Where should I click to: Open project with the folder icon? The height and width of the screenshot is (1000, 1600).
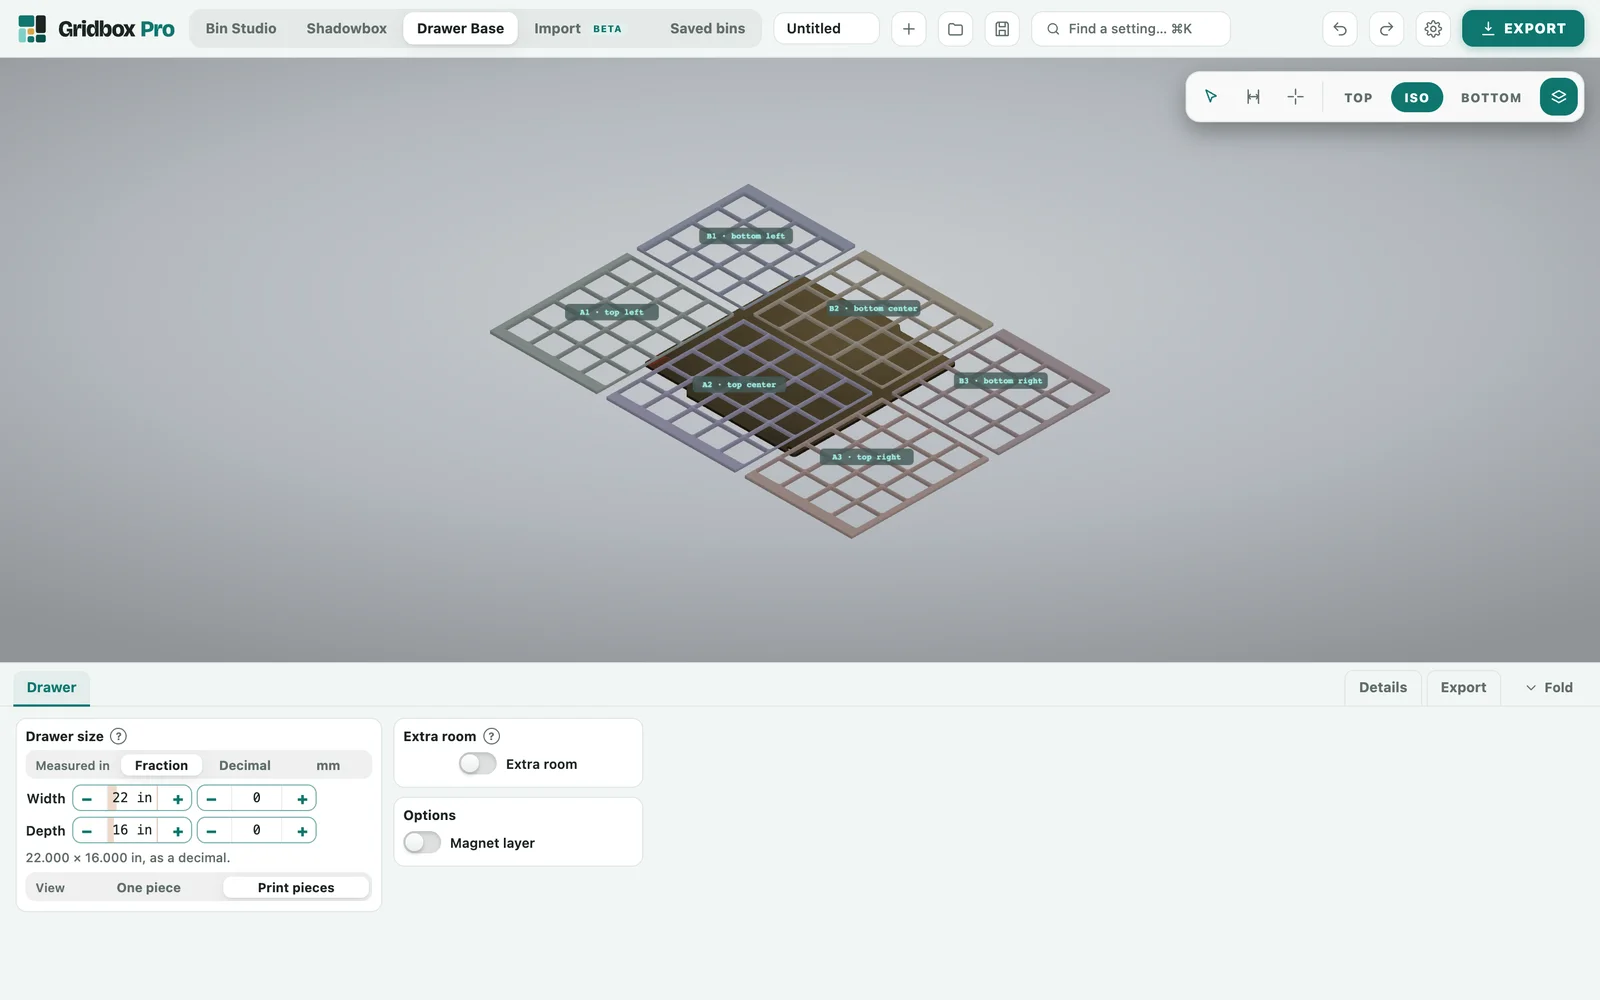955,29
